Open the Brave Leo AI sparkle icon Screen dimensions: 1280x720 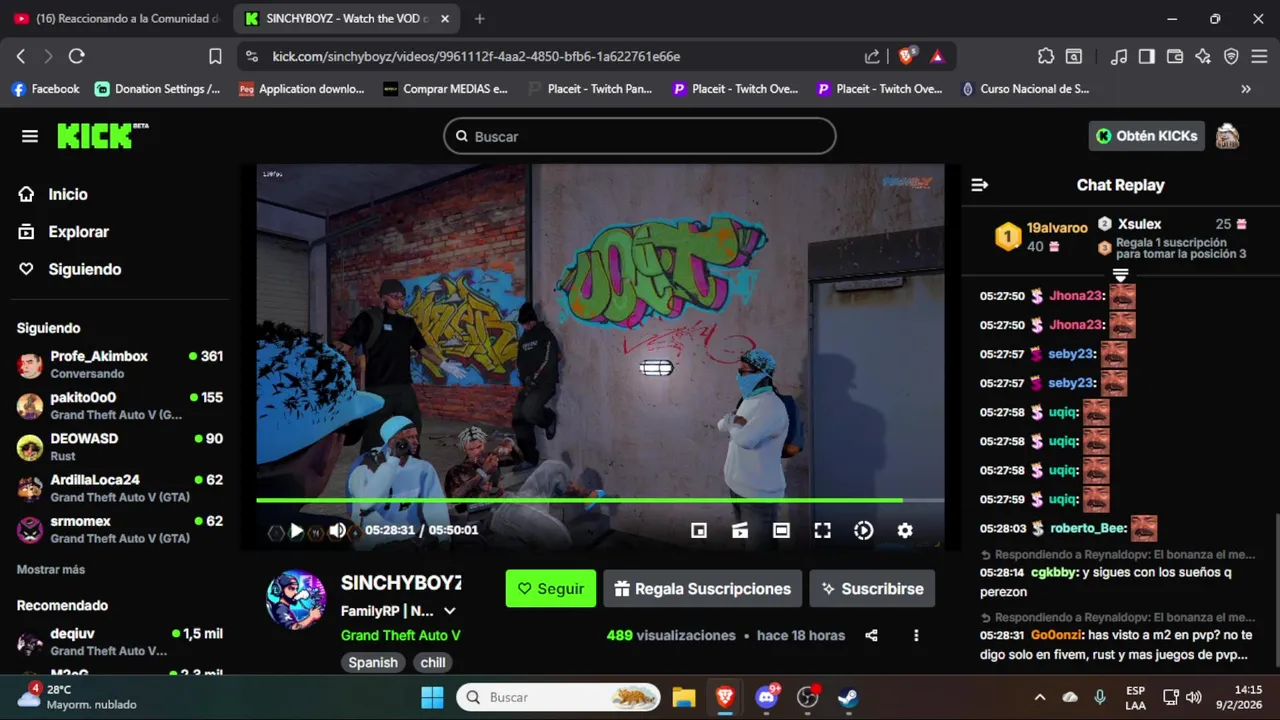pyautogui.click(x=1203, y=57)
